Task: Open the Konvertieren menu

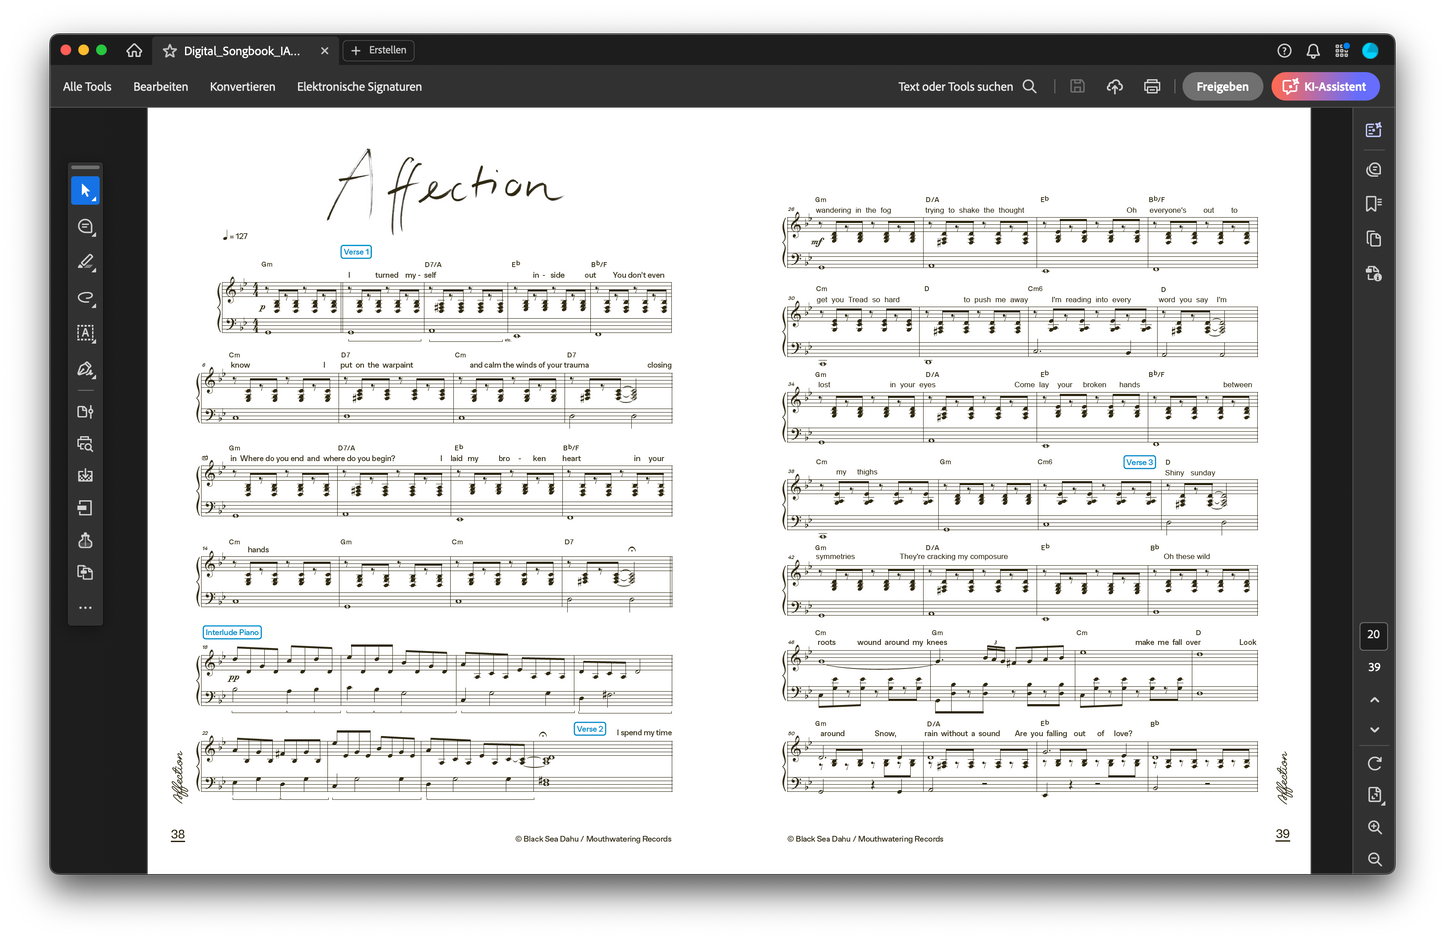Action: tap(242, 87)
